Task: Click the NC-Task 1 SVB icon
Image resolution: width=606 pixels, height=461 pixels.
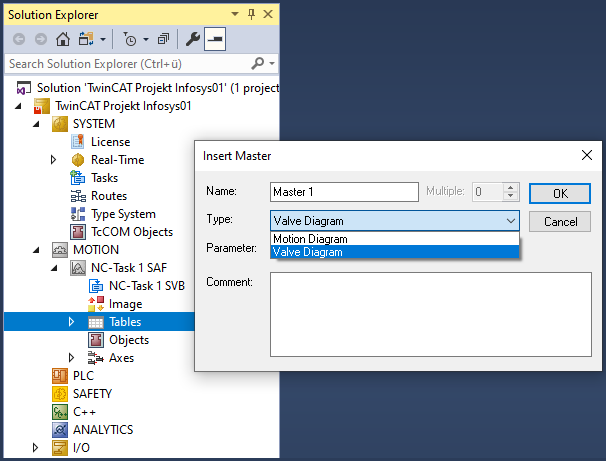Action: 96,286
